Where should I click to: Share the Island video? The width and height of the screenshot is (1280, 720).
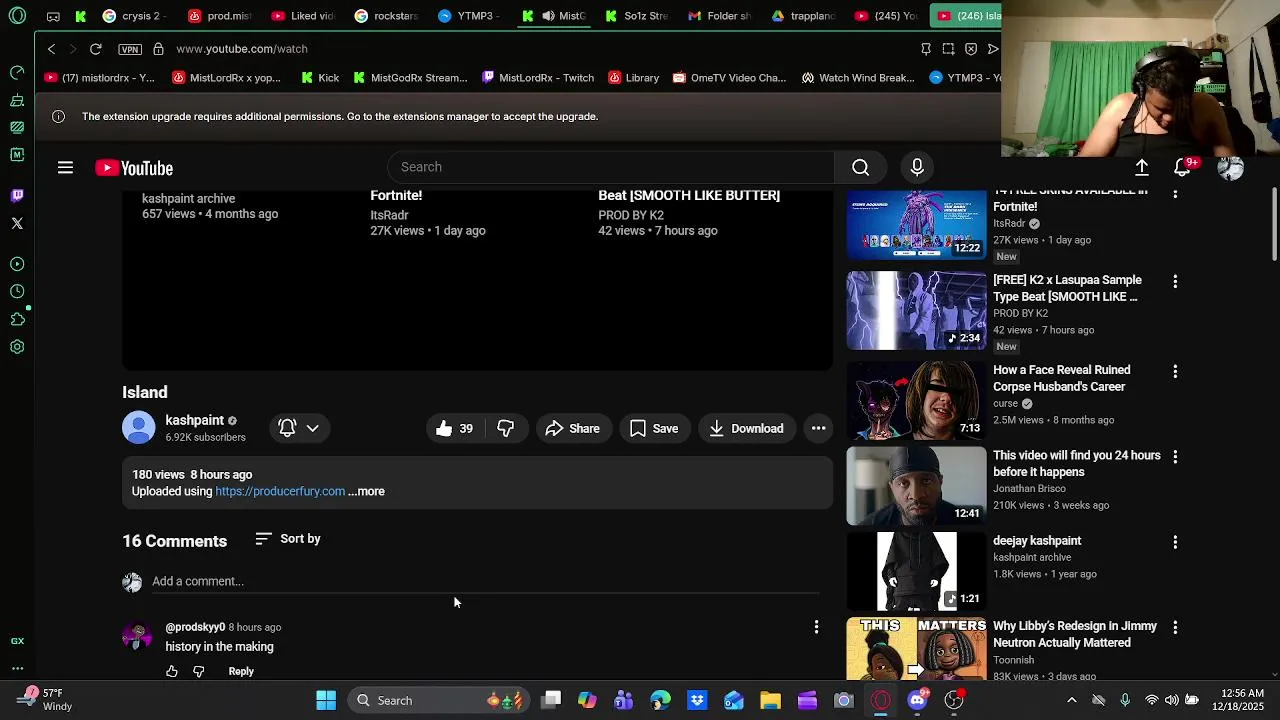coord(573,428)
